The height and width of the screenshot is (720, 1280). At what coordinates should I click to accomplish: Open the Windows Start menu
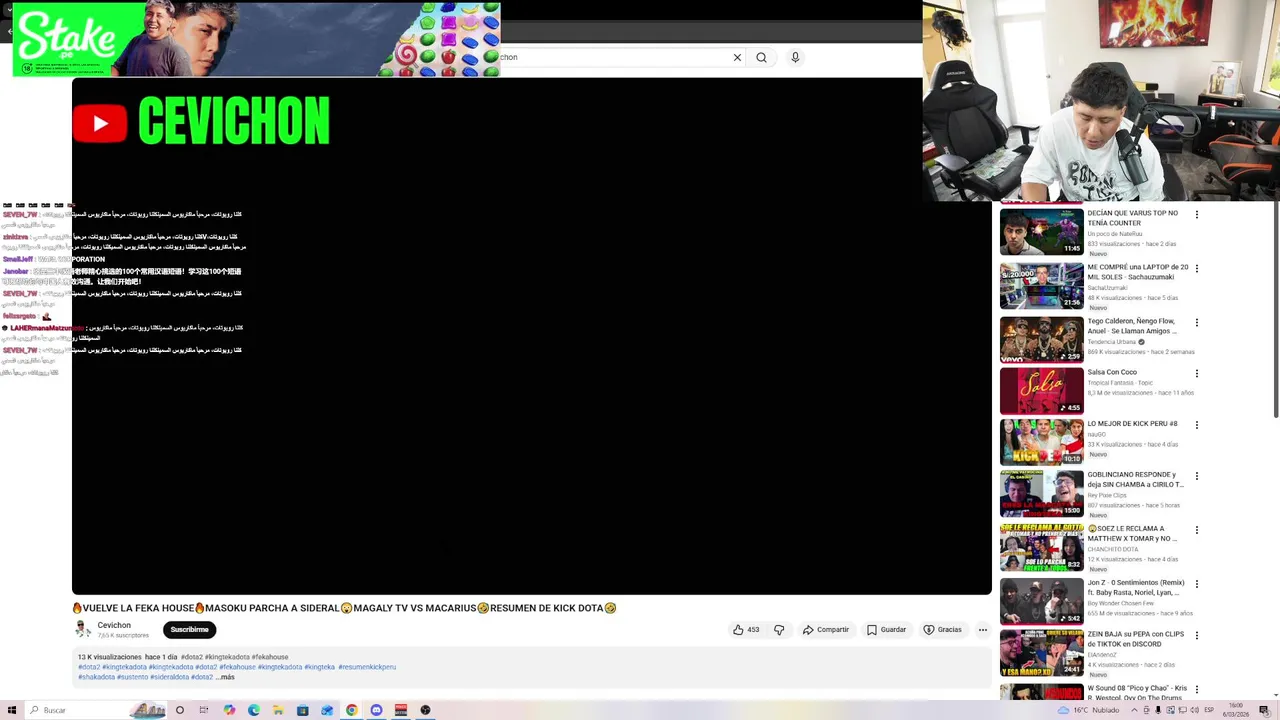pyautogui.click(x=12, y=710)
